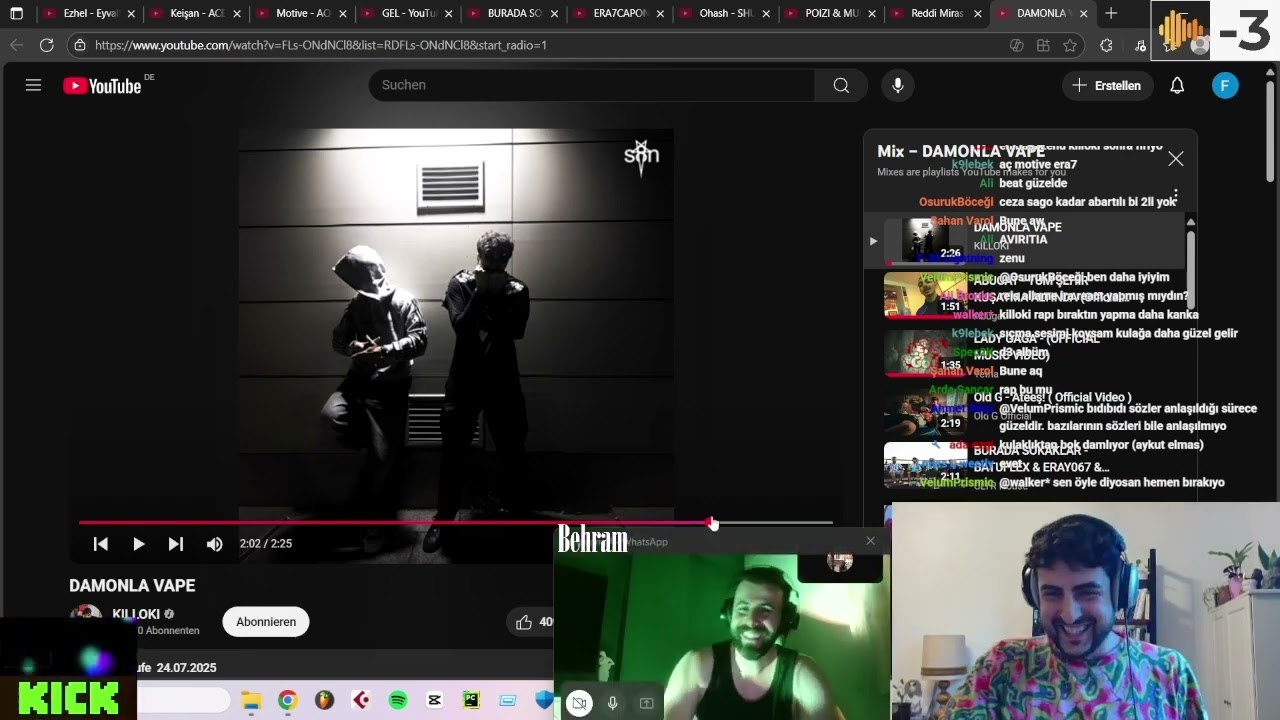
Task: Switch to the GEL - YouTube tab
Action: [x=407, y=13]
